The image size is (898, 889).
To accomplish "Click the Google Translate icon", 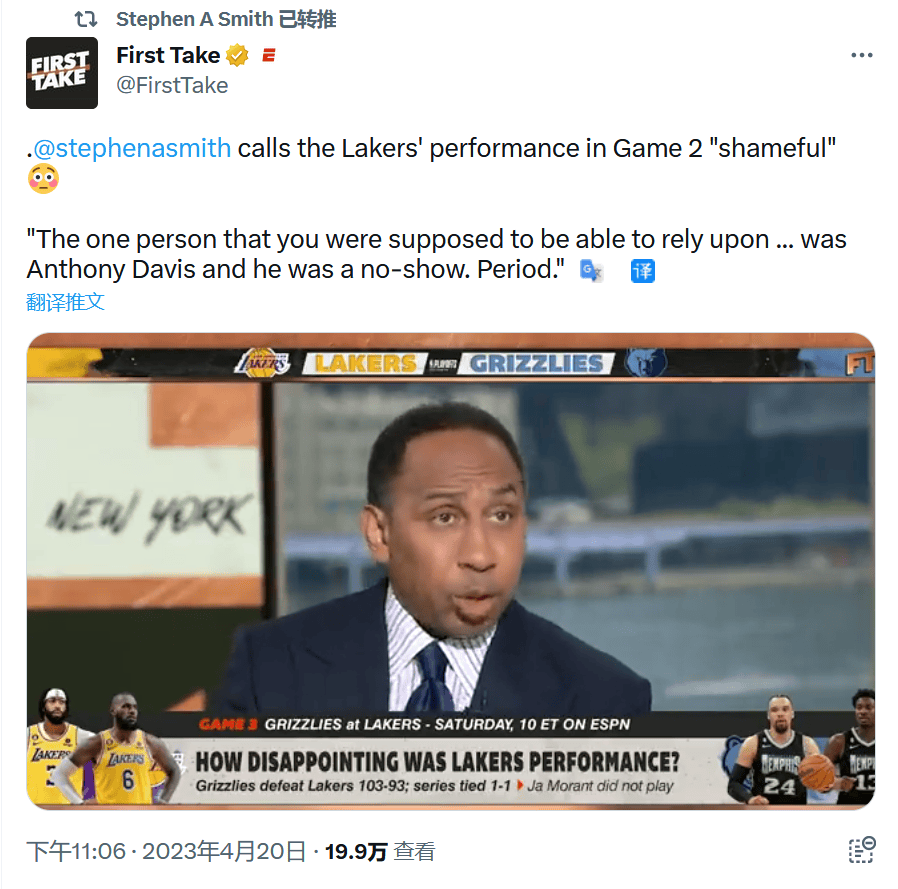I will tap(591, 270).
